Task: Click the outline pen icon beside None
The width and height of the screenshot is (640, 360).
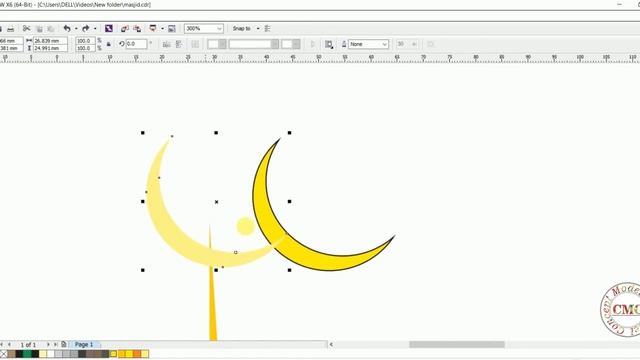Action: tap(344, 44)
